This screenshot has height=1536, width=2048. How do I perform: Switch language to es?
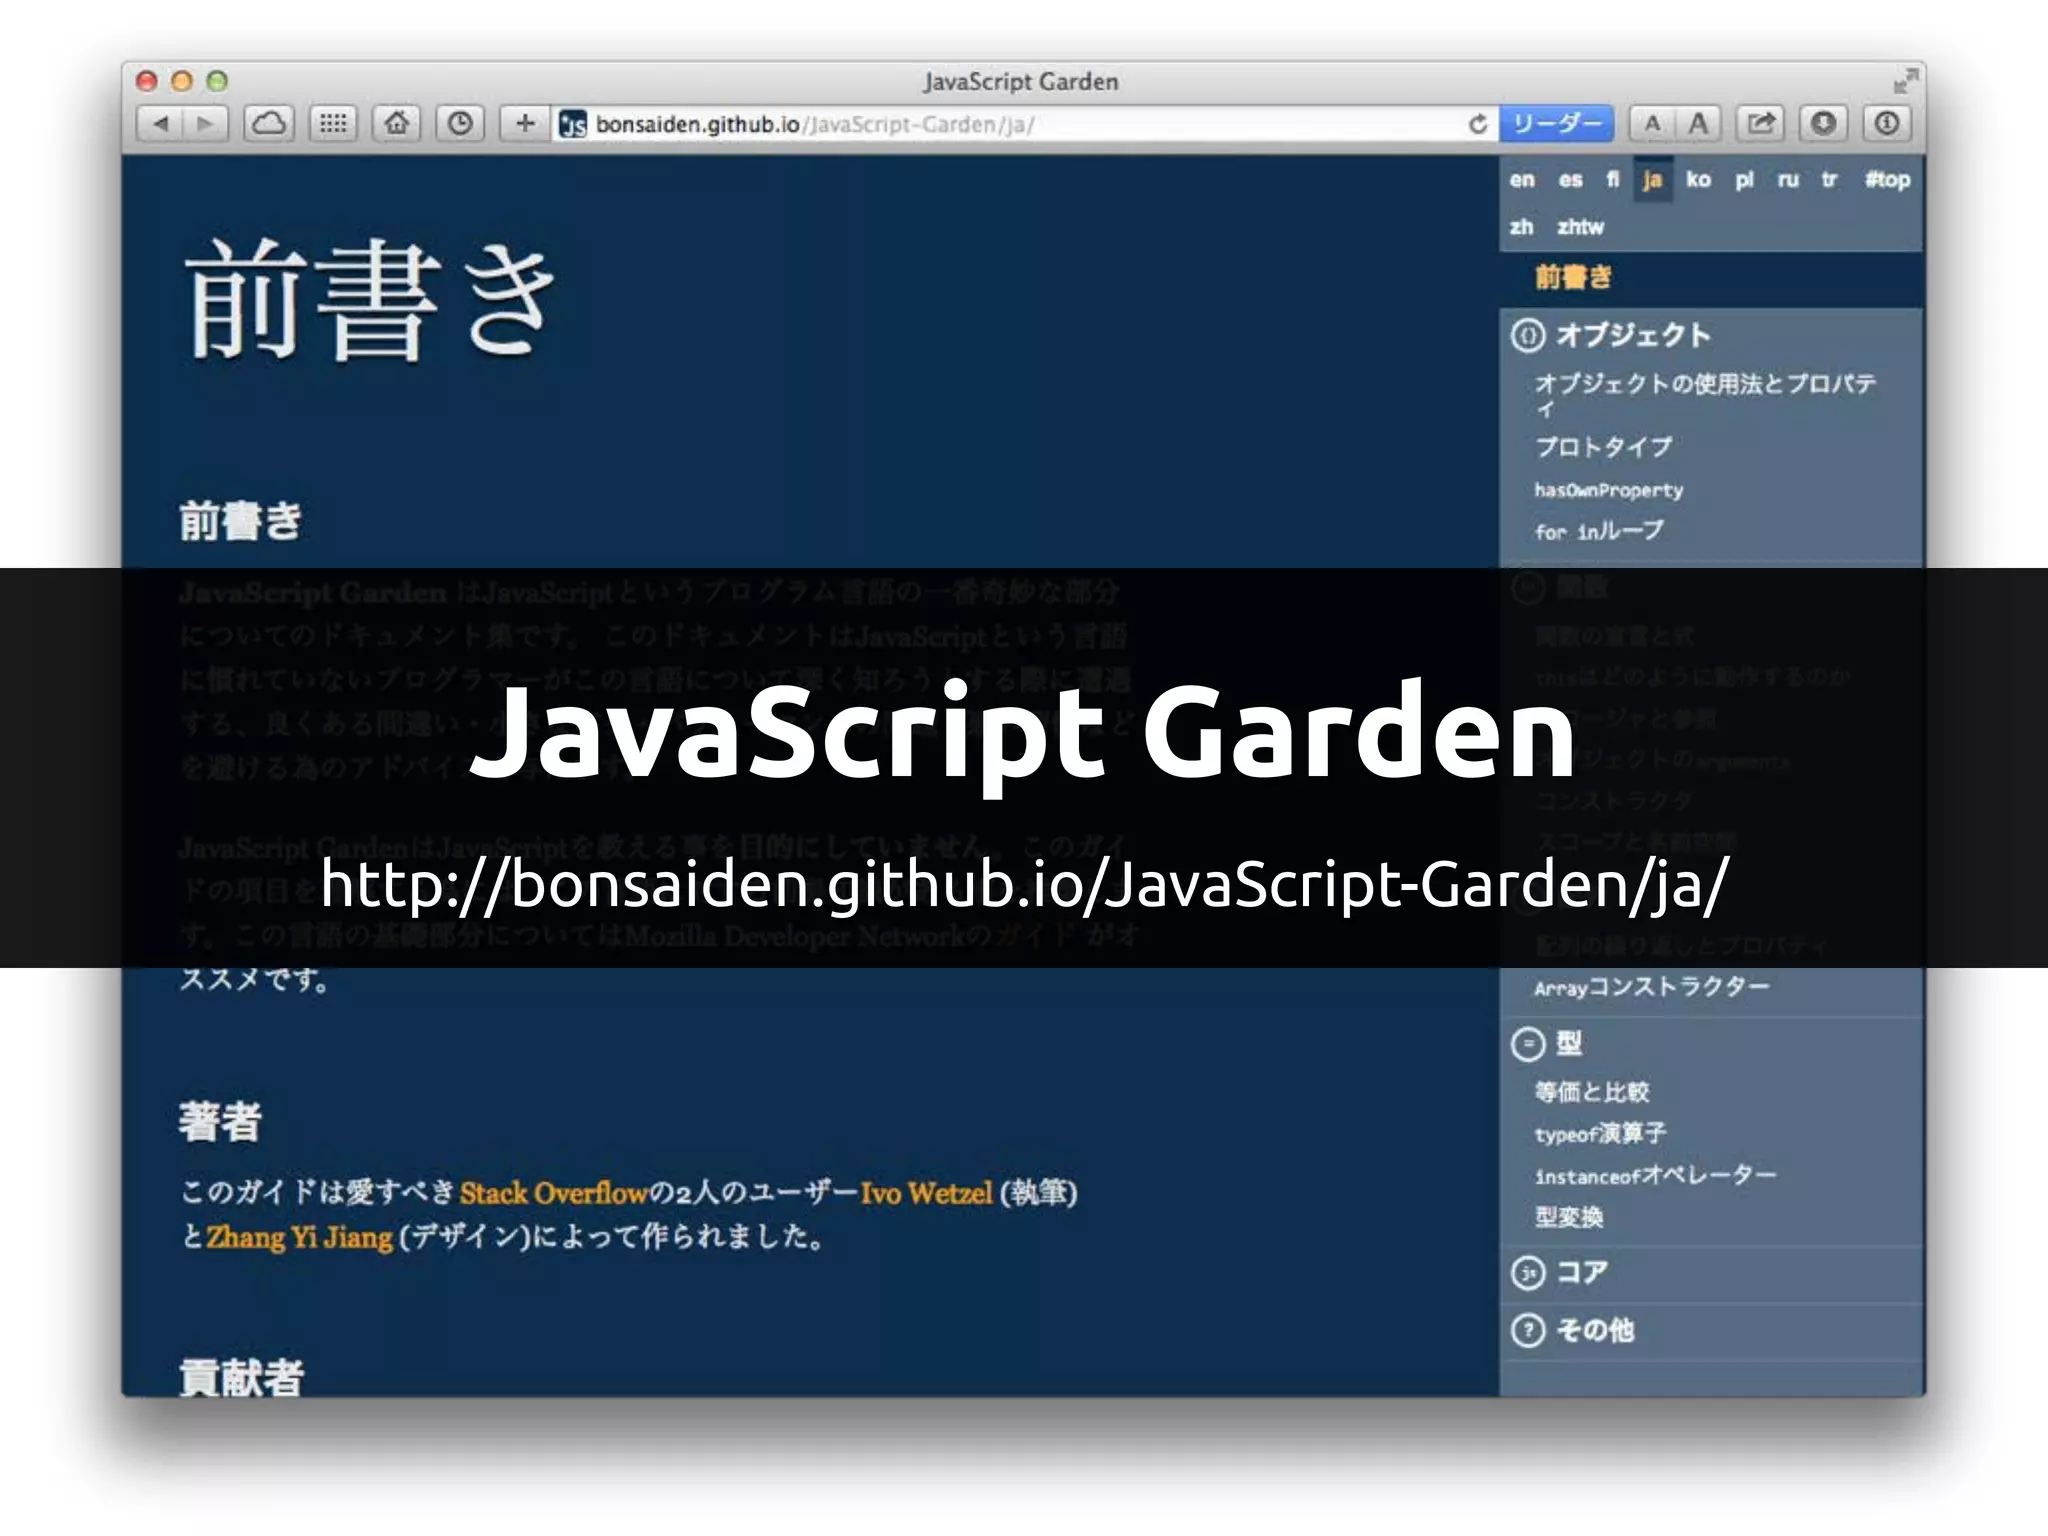(x=1571, y=180)
